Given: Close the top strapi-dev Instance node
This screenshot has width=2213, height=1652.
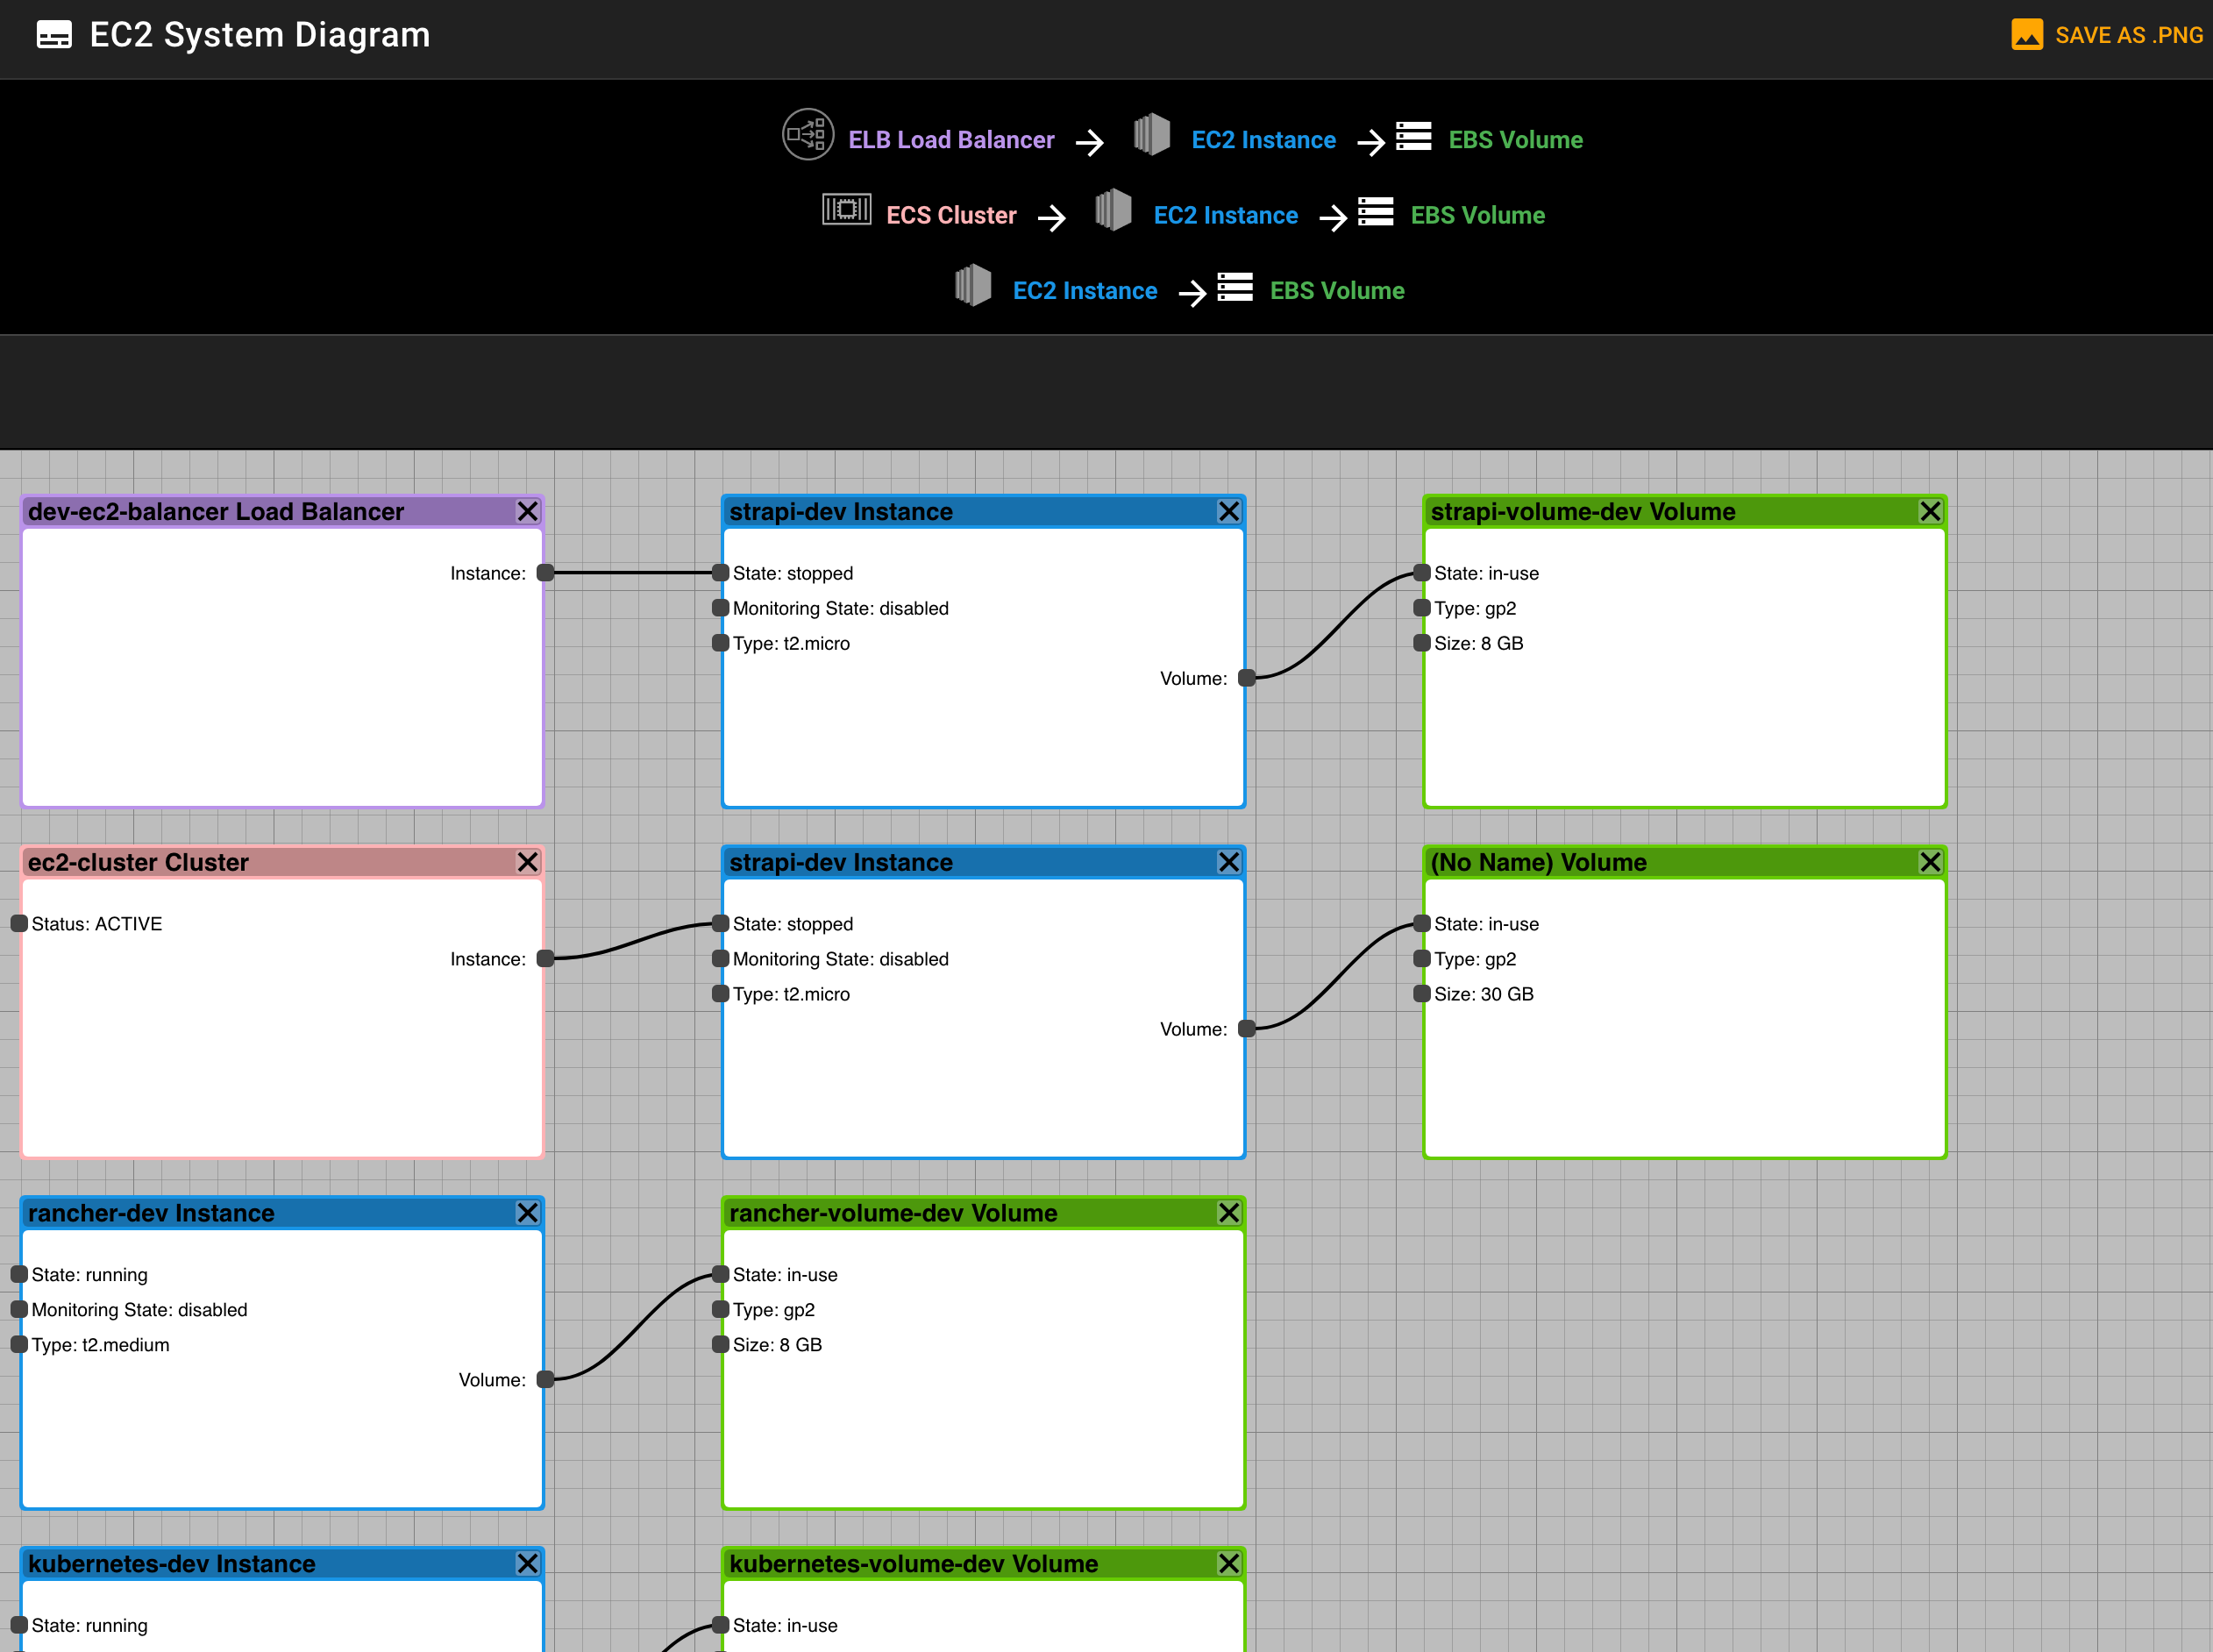Looking at the screenshot, I should tap(1229, 511).
